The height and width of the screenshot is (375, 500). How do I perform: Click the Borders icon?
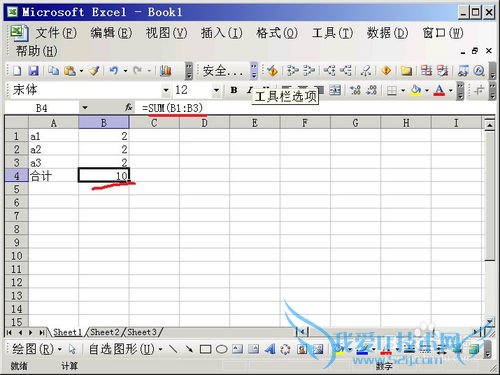[392, 90]
